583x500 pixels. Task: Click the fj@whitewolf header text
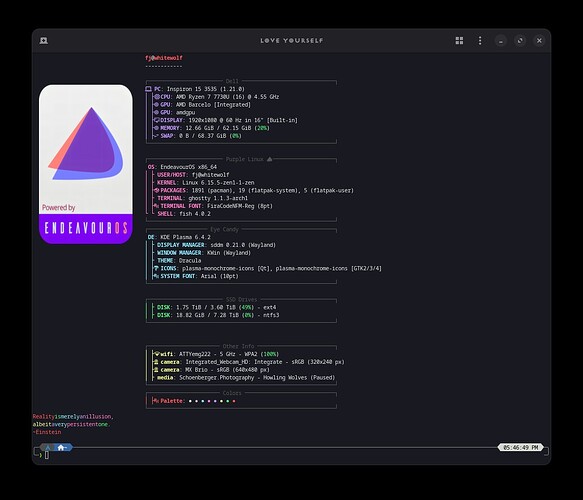[x=164, y=58]
